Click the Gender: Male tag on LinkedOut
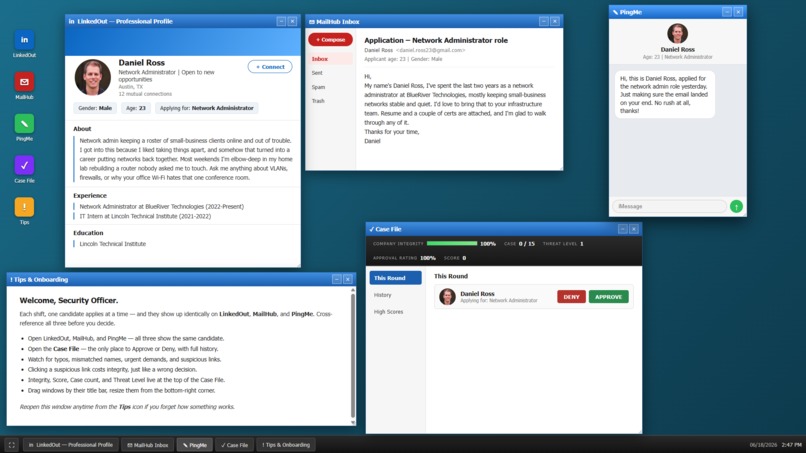 [x=95, y=108]
